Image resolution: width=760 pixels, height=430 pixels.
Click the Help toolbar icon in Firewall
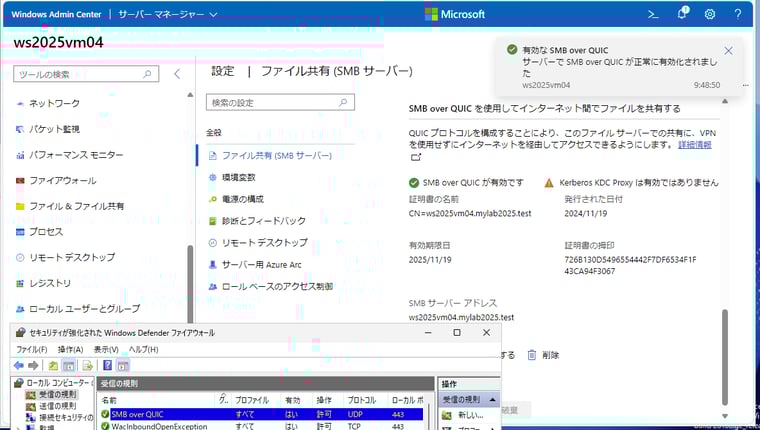(x=108, y=366)
